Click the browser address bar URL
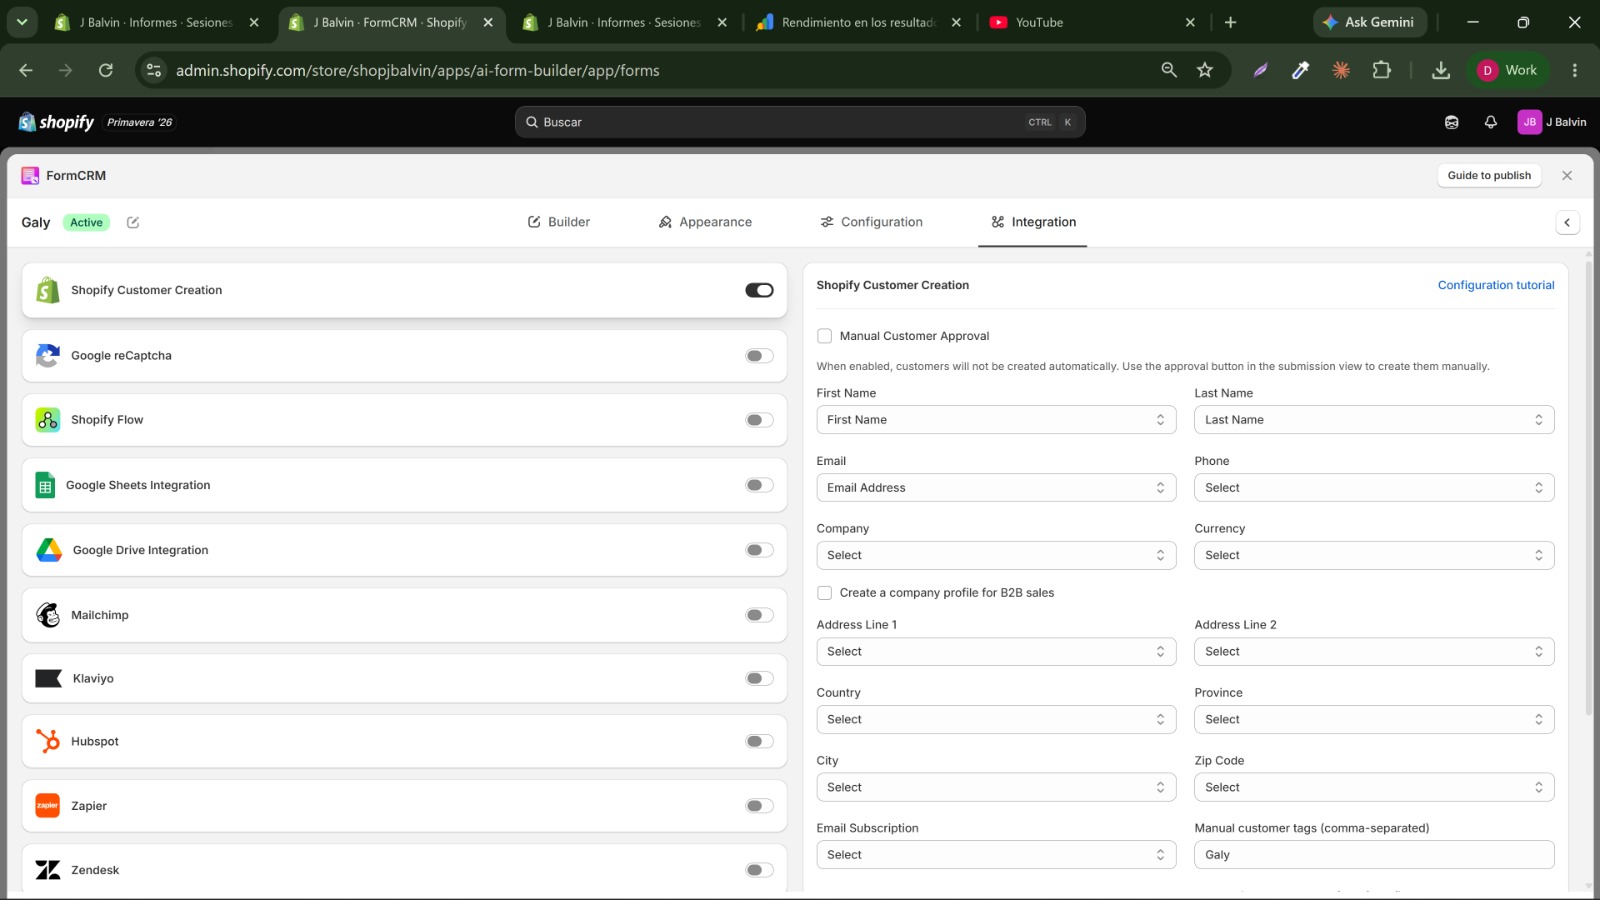The width and height of the screenshot is (1600, 900). 417,70
